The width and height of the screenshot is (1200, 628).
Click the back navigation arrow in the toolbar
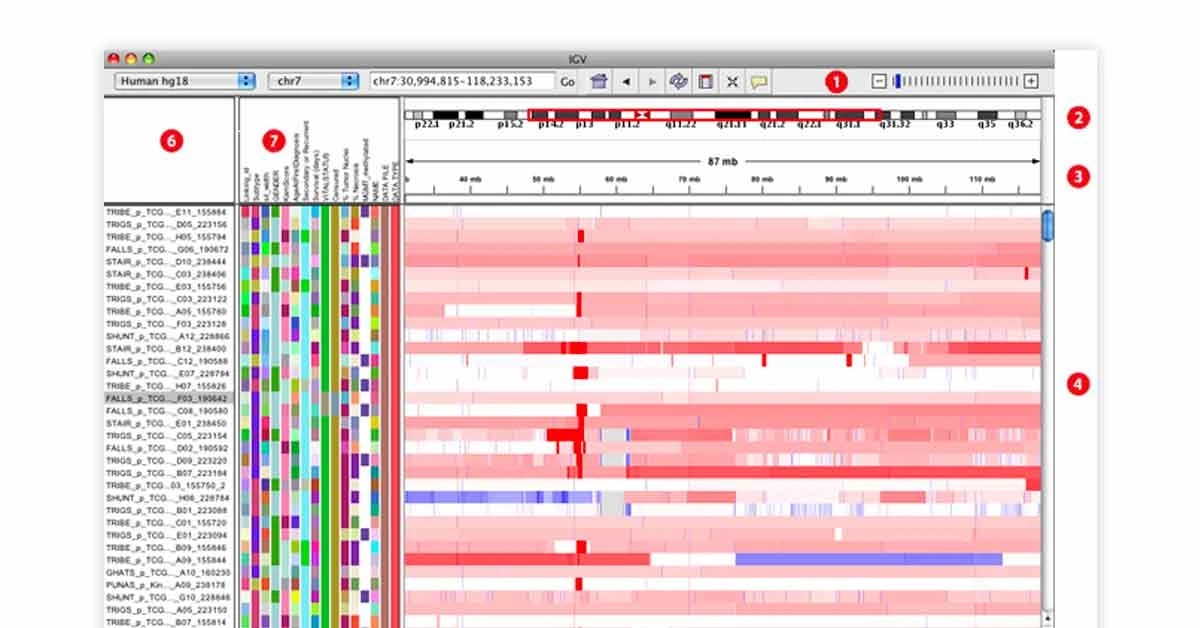(624, 82)
